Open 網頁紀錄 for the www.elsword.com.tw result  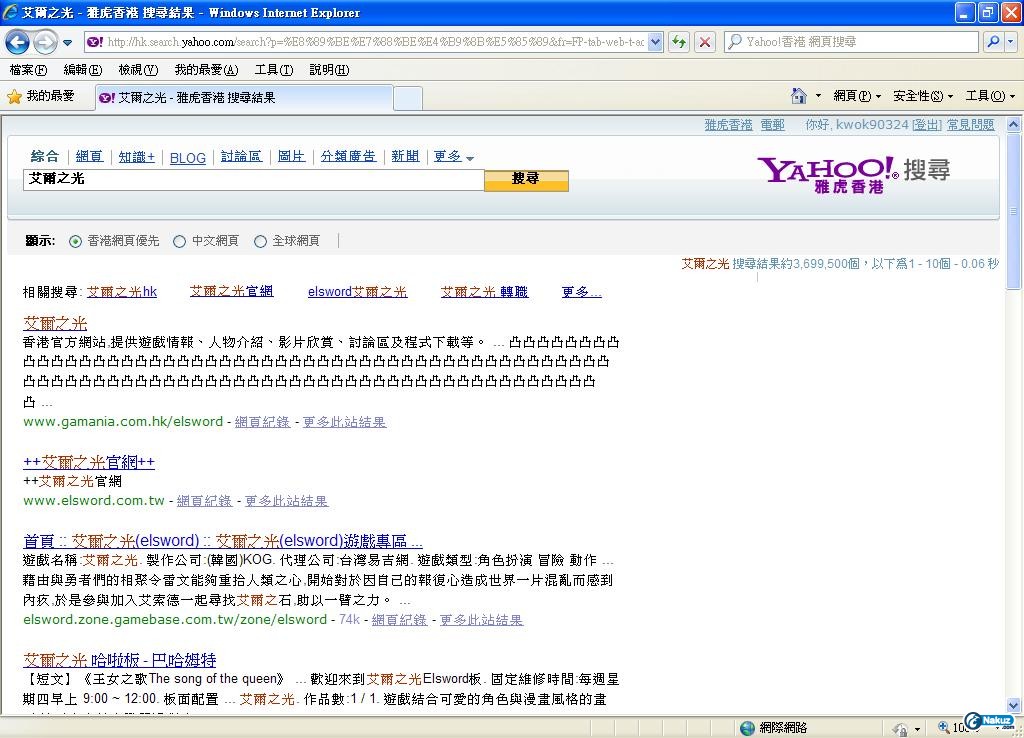point(204,501)
